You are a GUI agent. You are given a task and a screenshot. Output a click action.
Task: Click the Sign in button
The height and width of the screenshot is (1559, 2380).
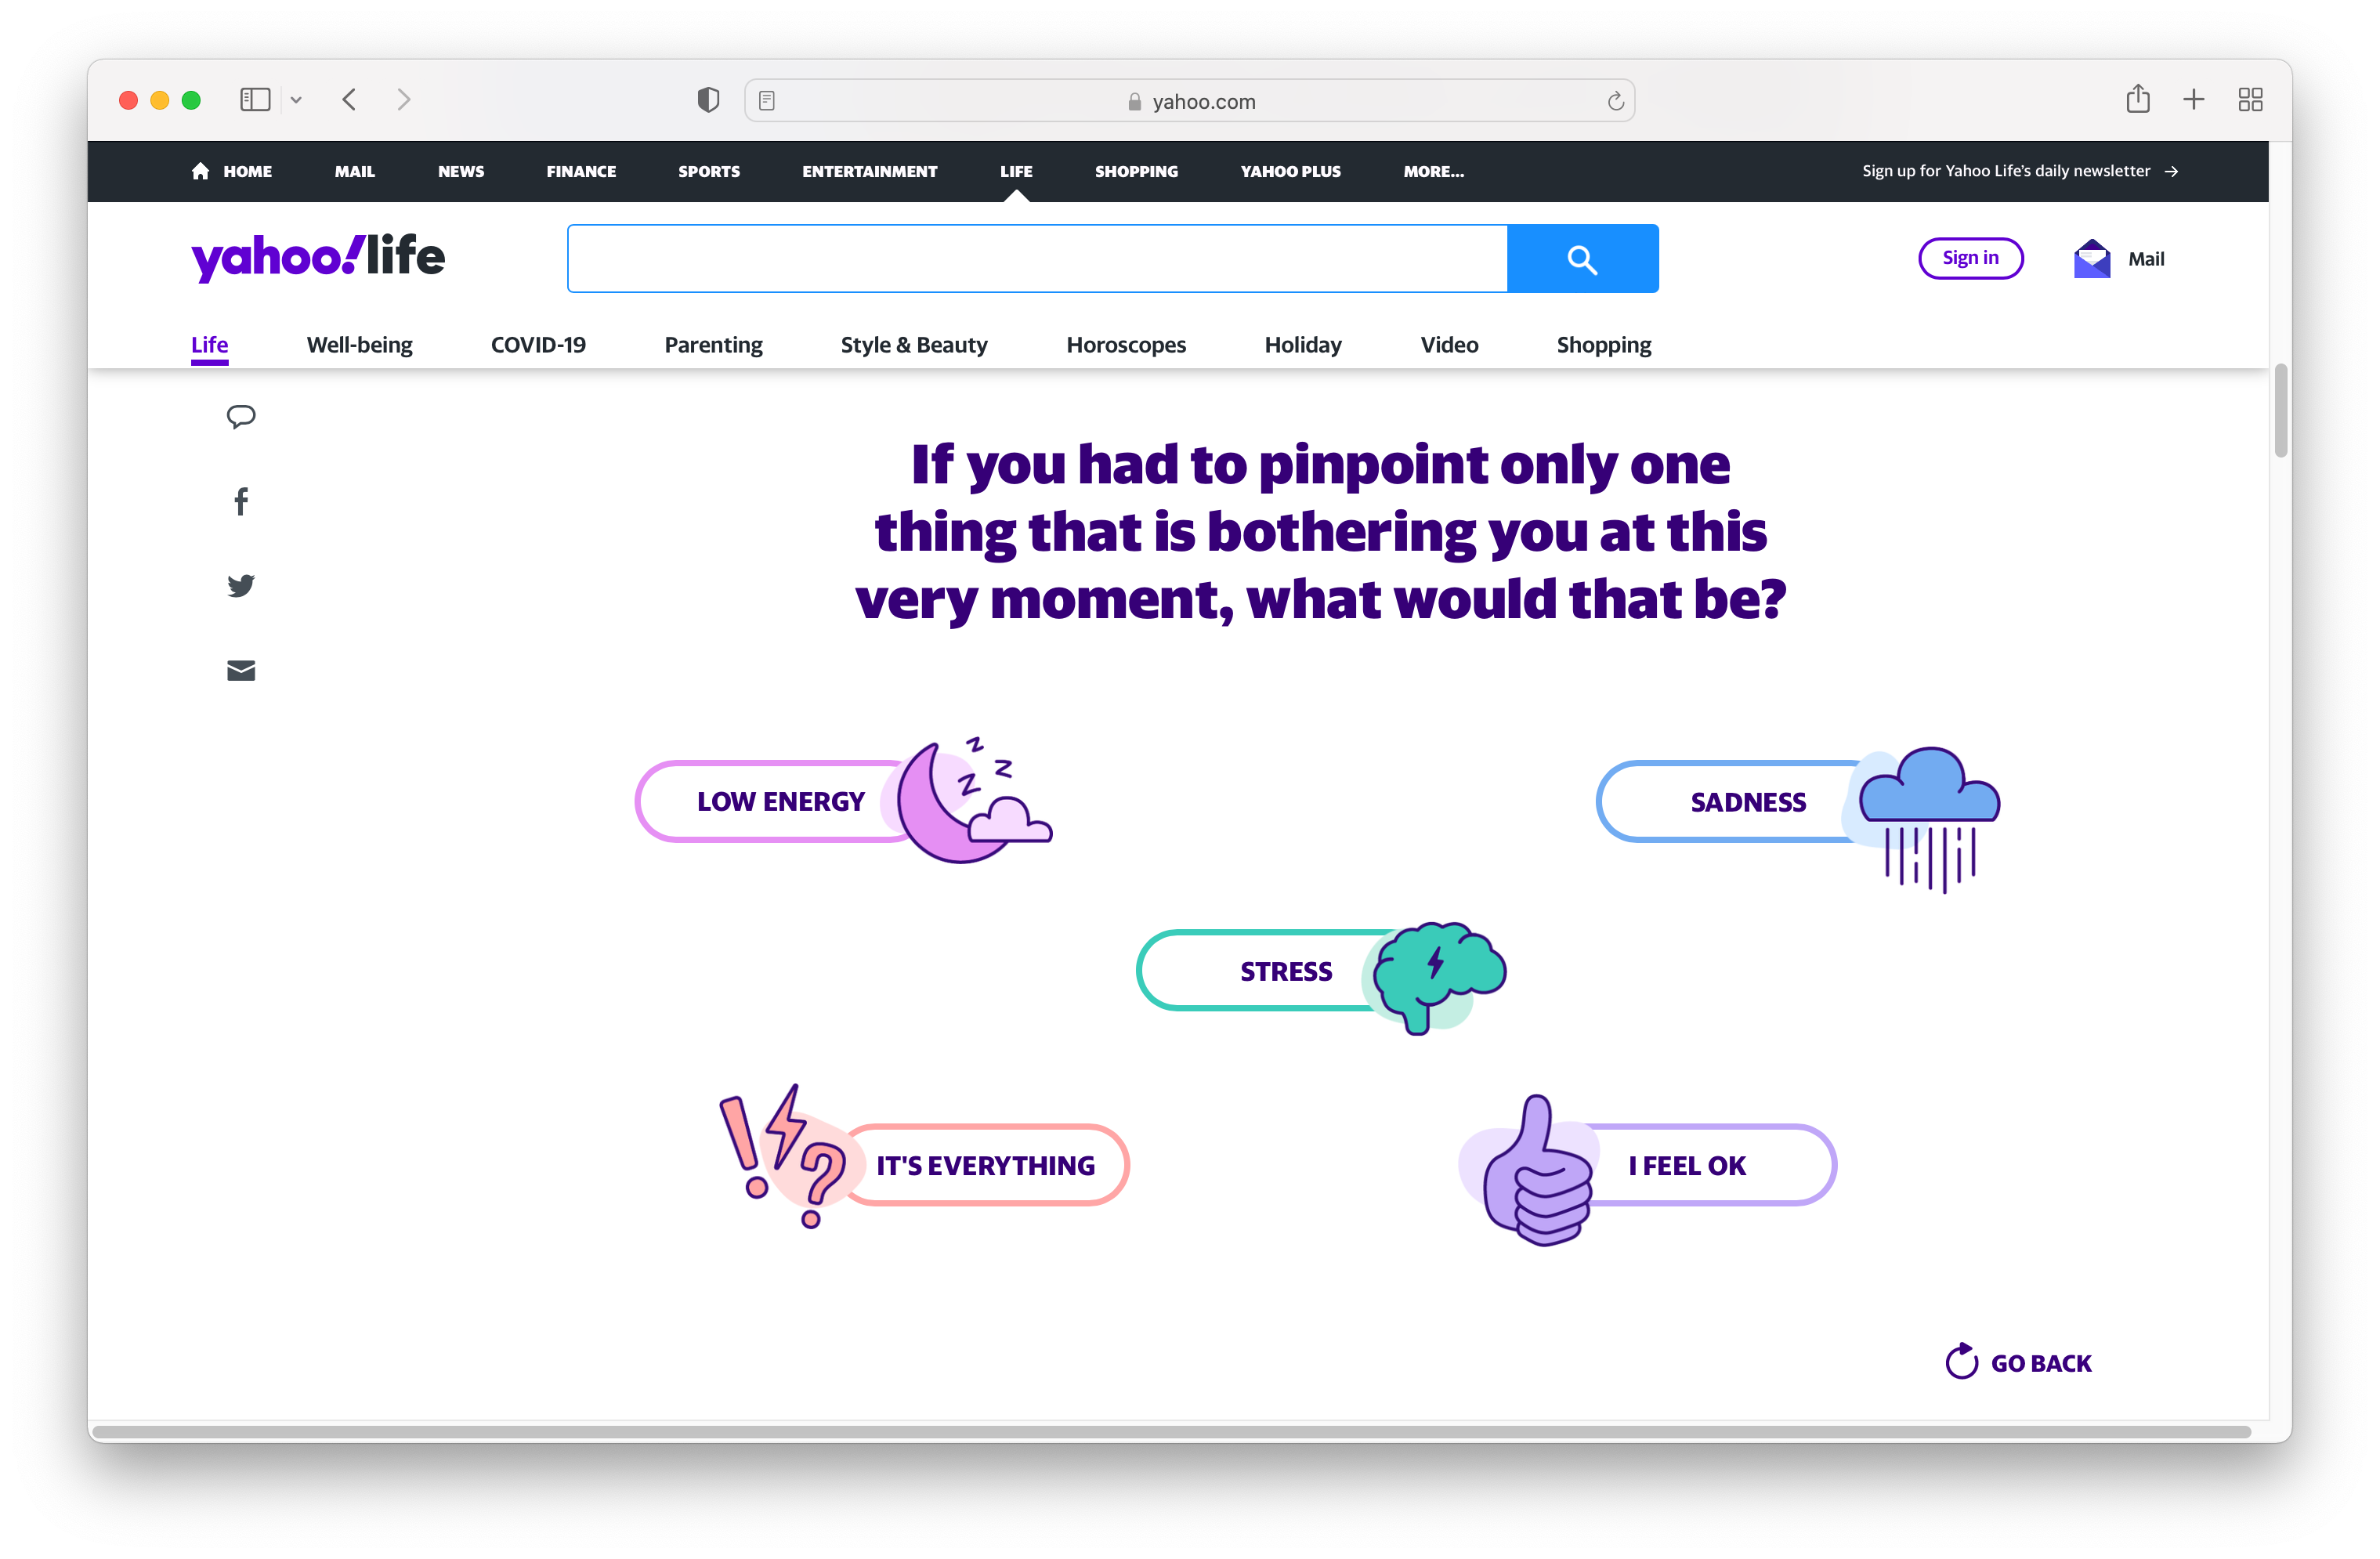pyautogui.click(x=1970, y=259)
